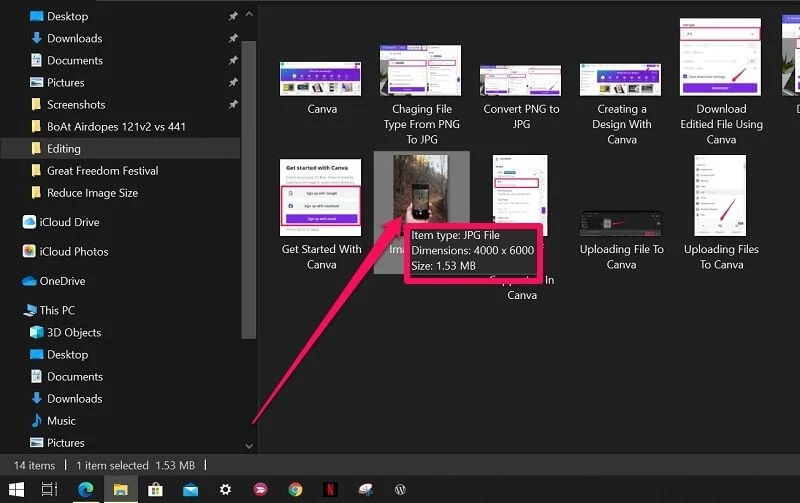Select Download Editied File Using Canva file

pyautogui.click(x=720, y=57)
